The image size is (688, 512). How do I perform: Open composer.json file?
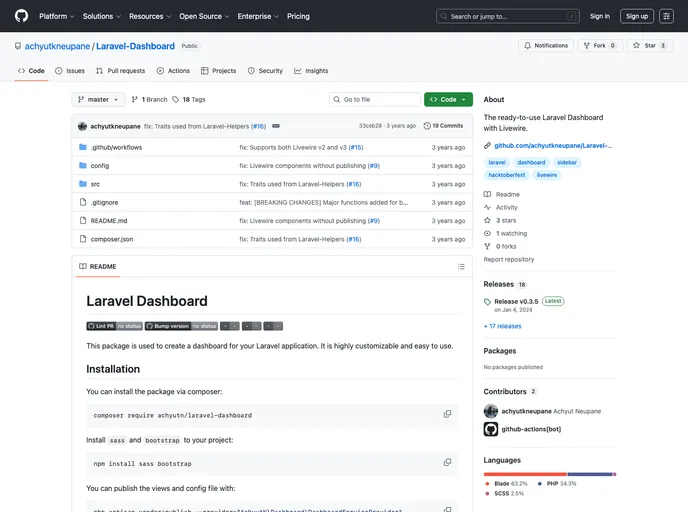111,239
